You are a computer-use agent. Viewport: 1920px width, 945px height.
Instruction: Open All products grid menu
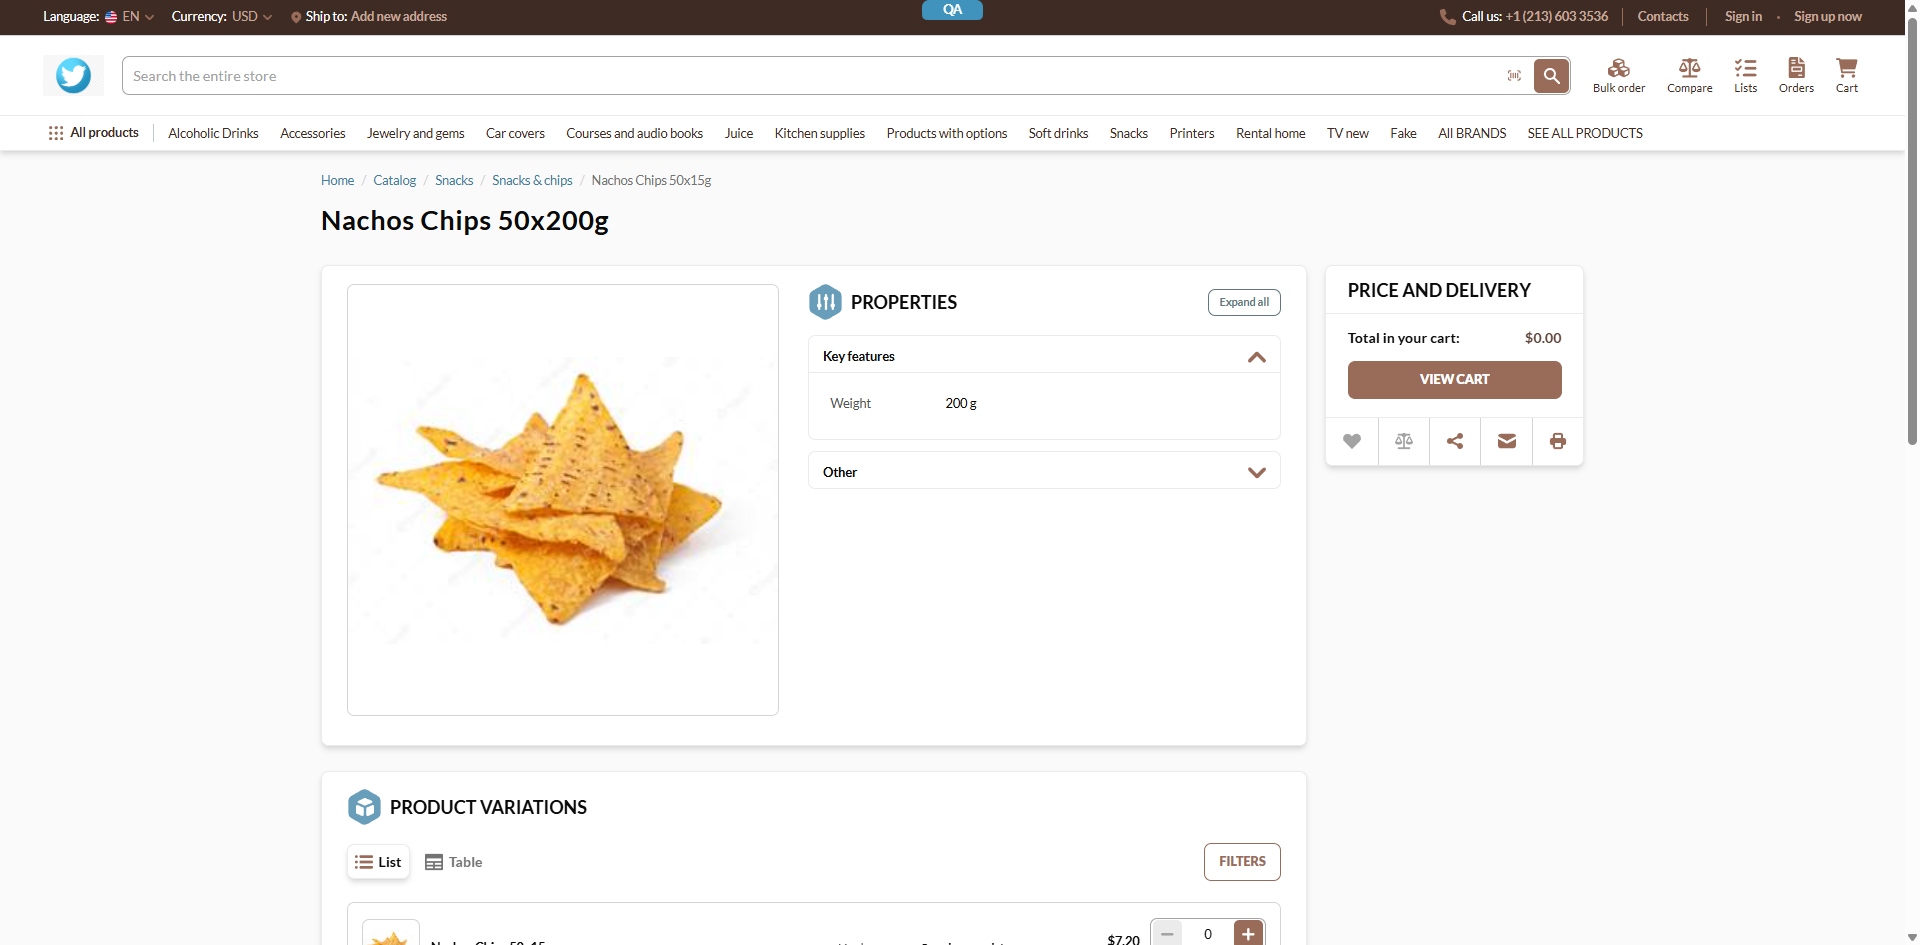point(93,133)
